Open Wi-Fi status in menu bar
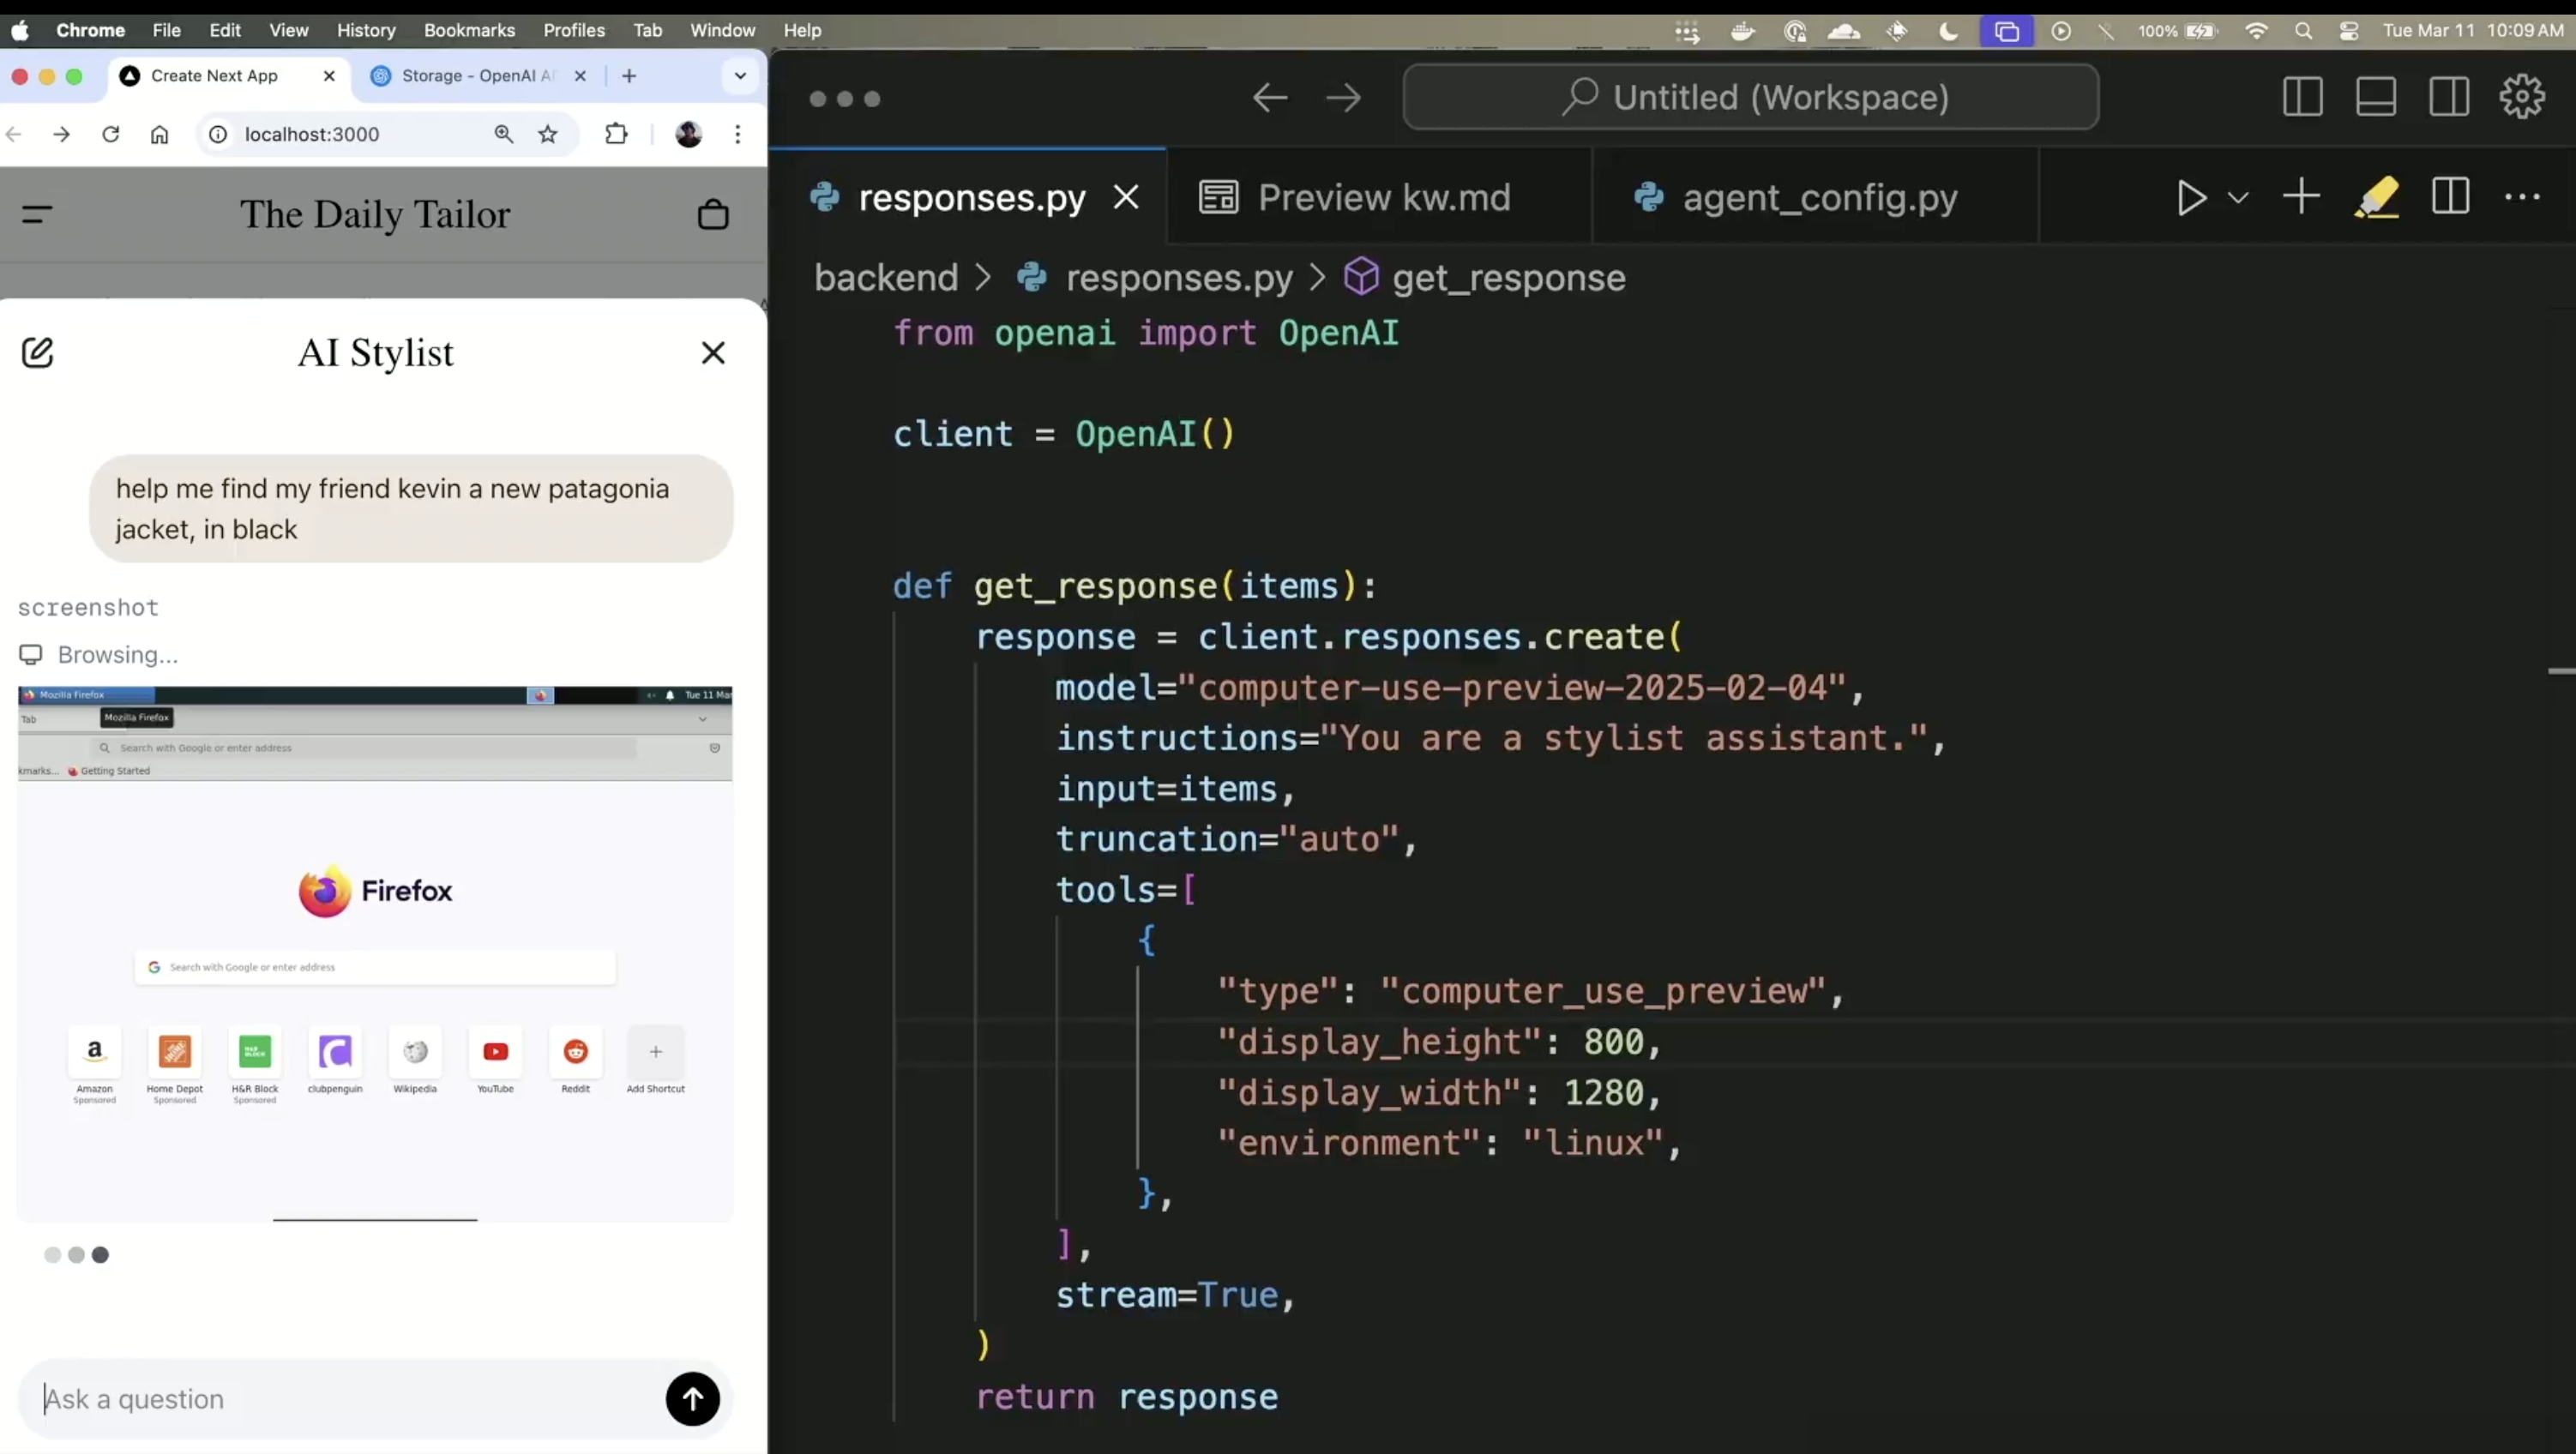This screenshot has height=1454, width=2576. (x=2256, y=31)
